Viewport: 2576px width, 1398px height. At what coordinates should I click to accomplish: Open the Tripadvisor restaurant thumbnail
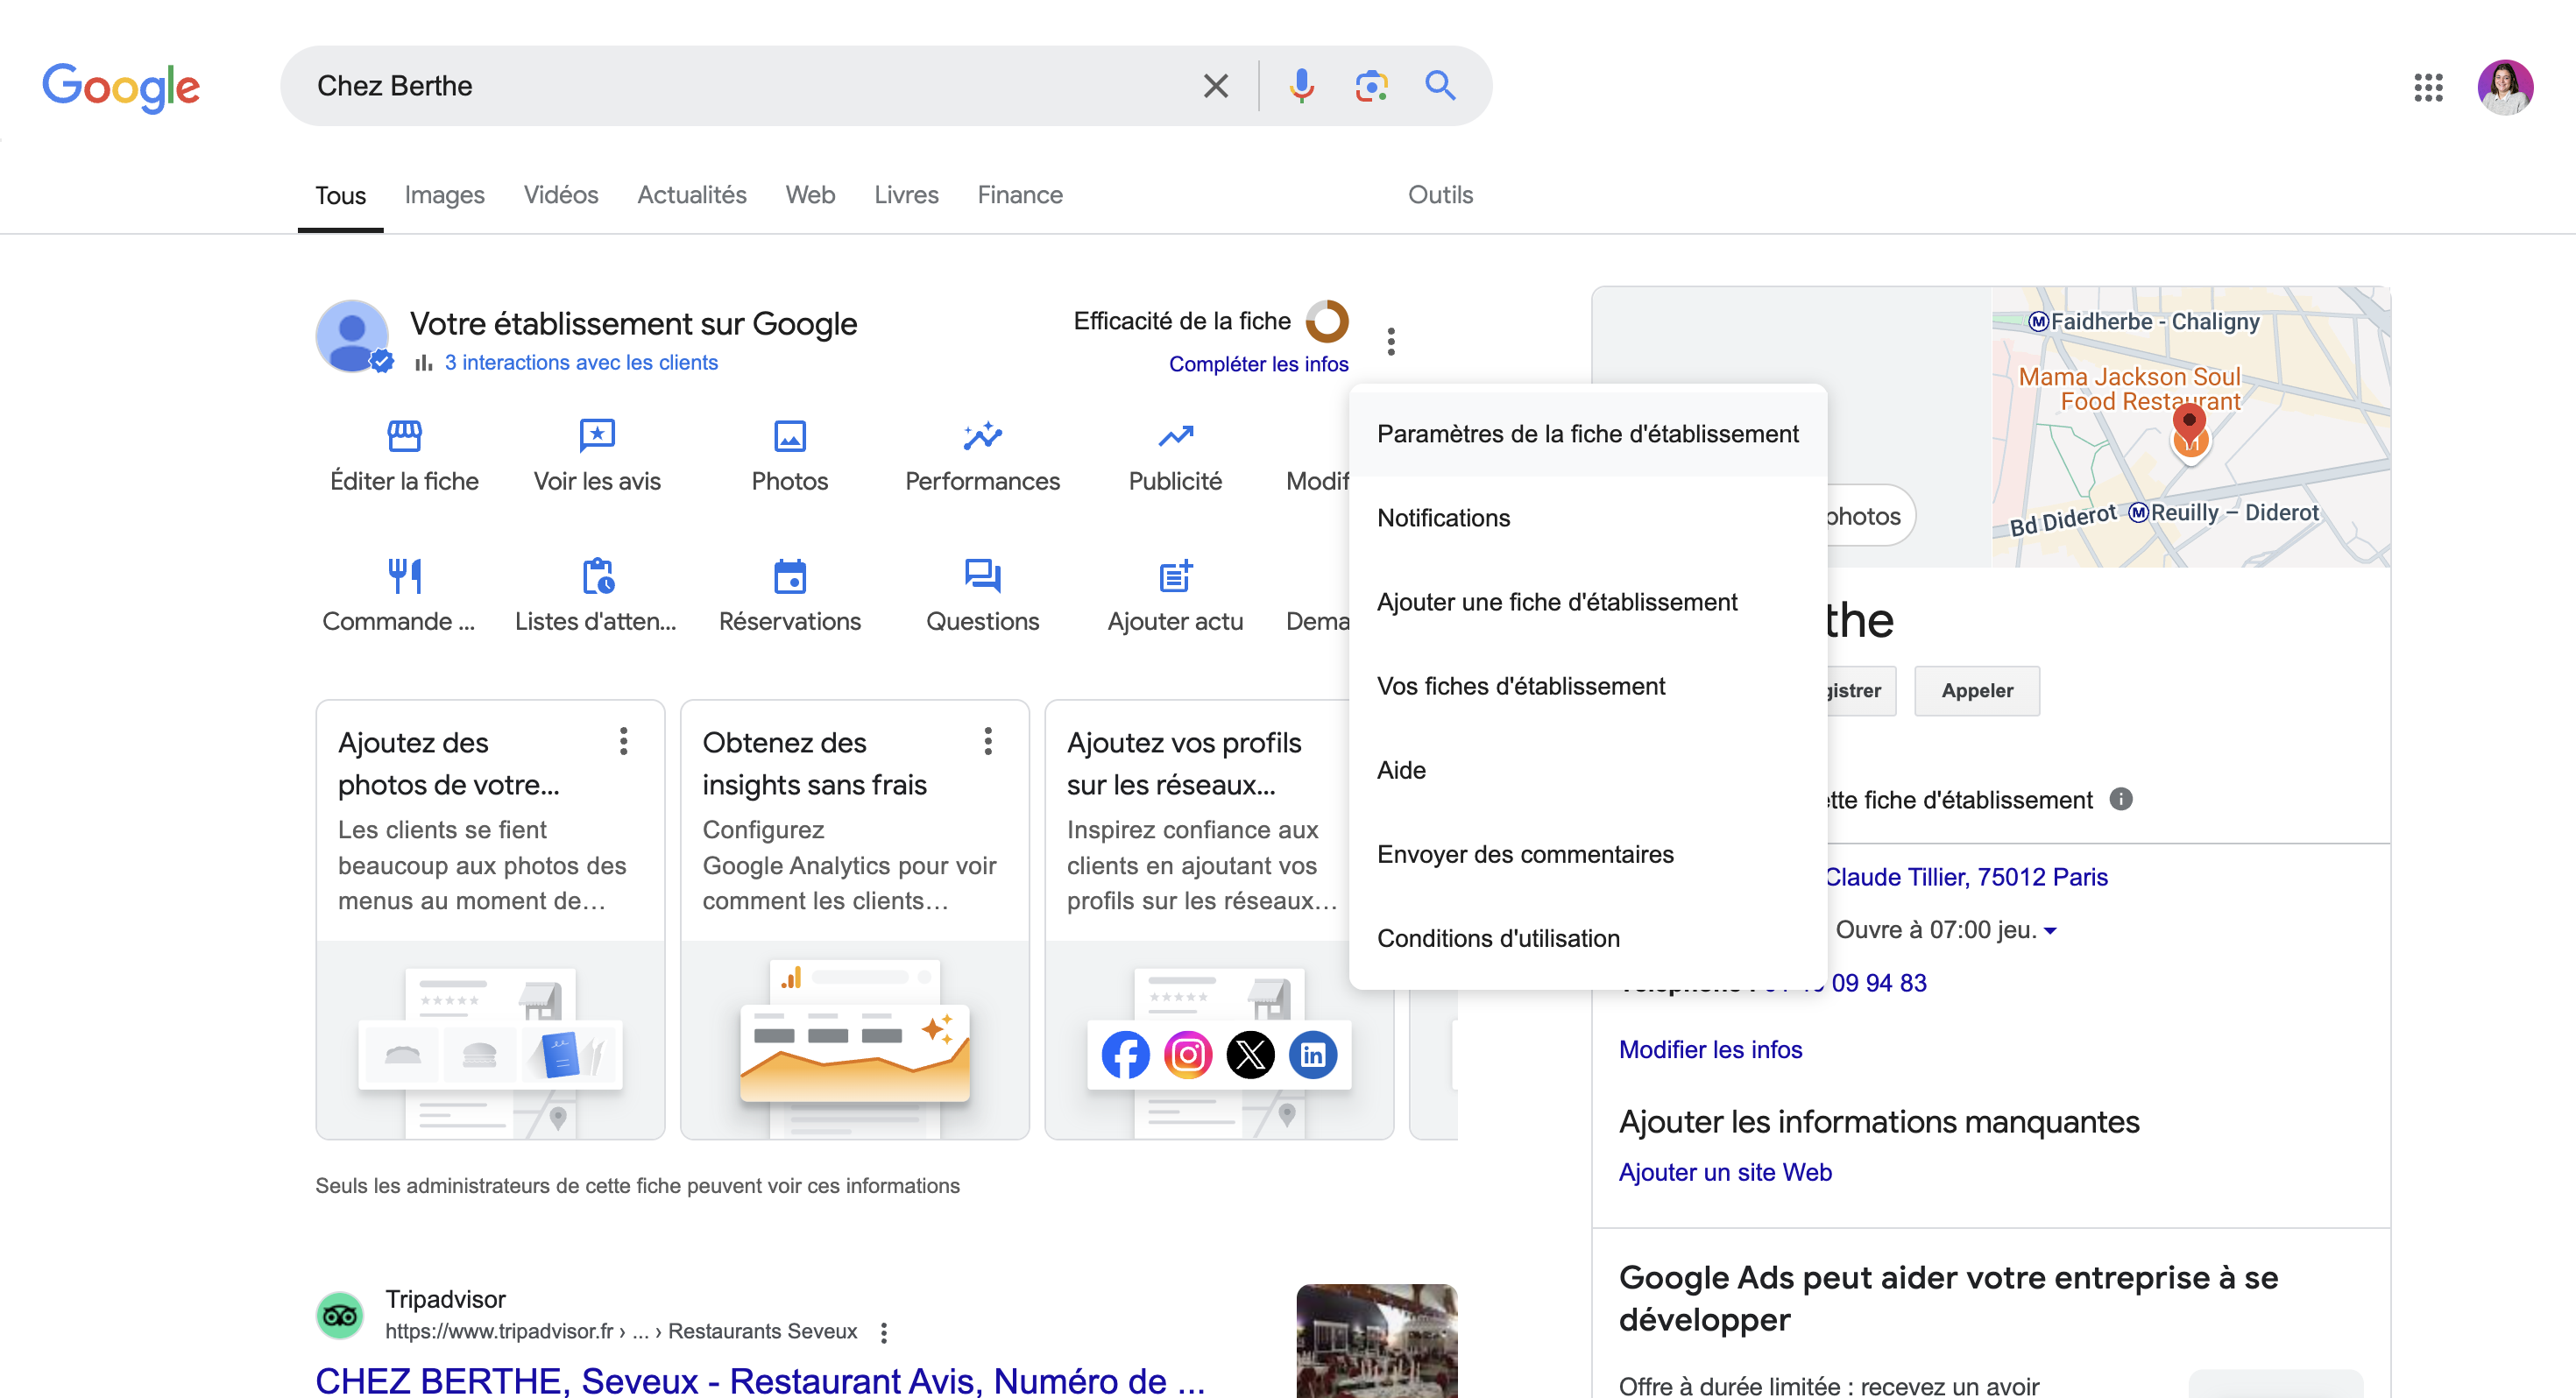1376,1341
